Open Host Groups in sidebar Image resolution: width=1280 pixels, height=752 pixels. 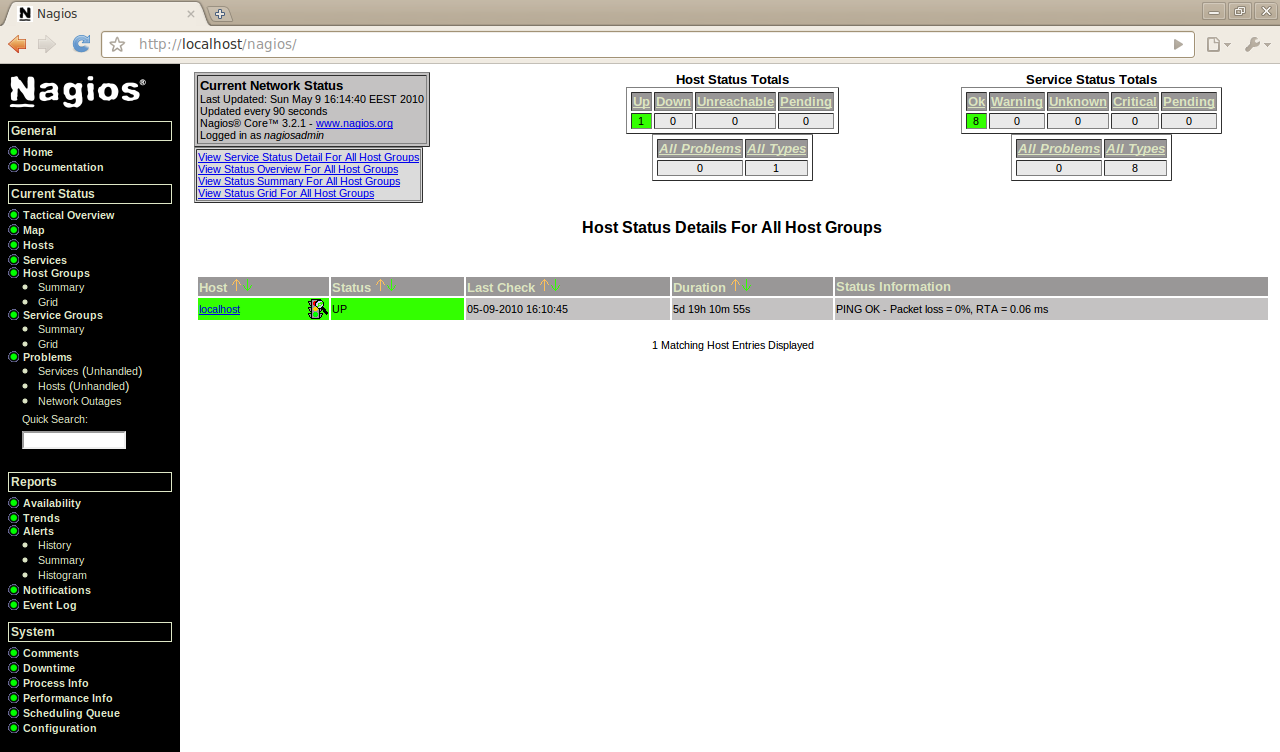(x=56, y=273)
